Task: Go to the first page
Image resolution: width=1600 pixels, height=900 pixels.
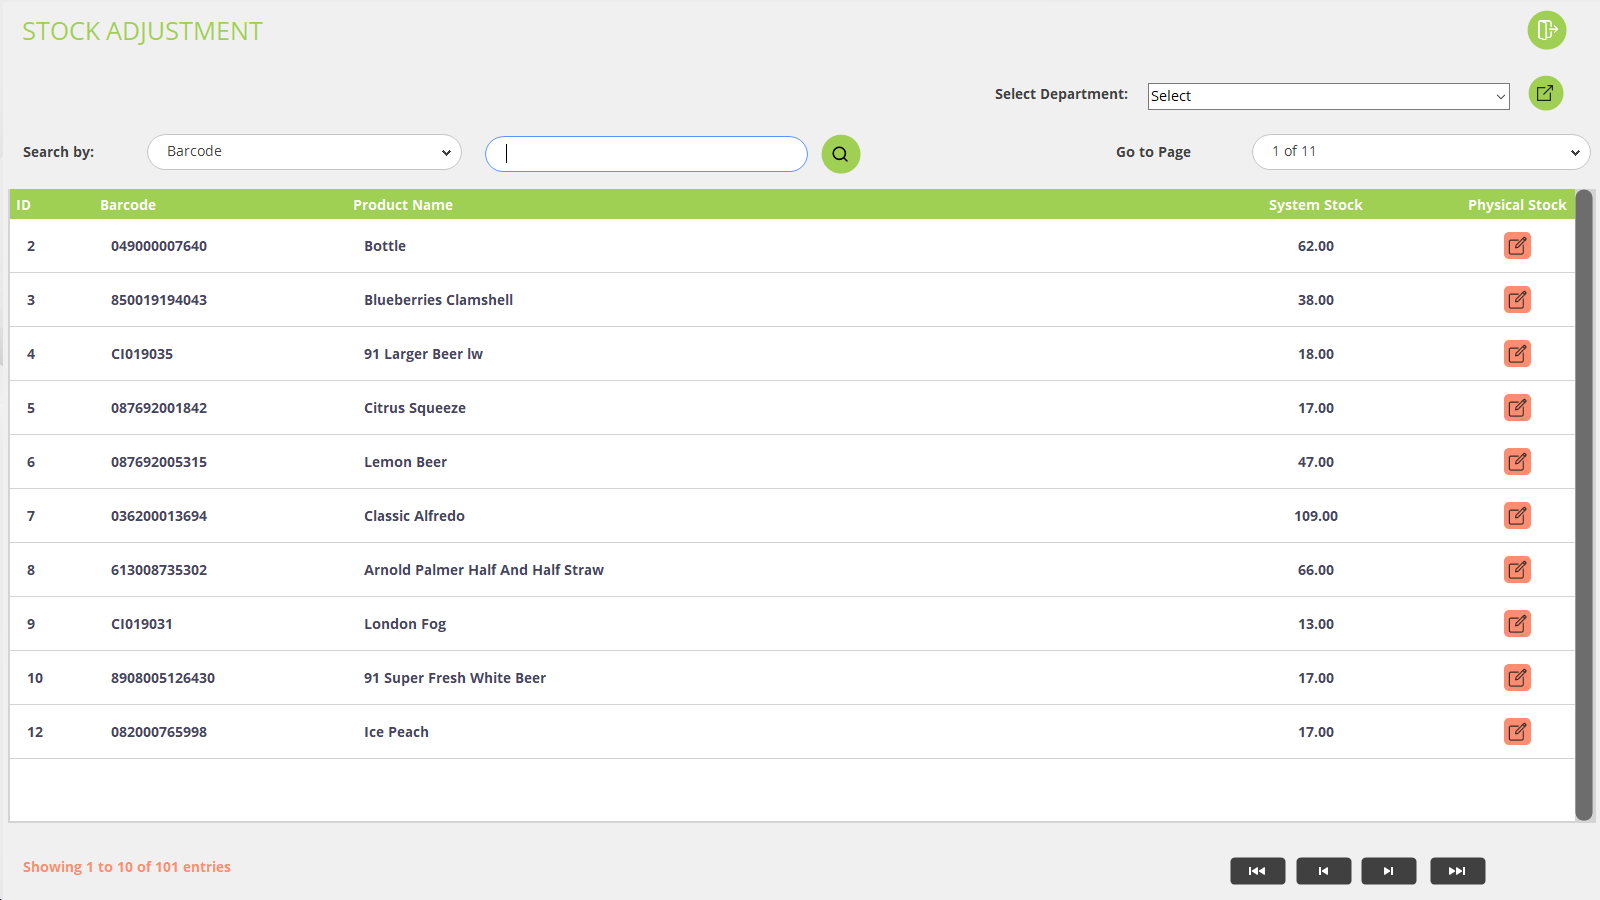Action: pos(1257,871)
